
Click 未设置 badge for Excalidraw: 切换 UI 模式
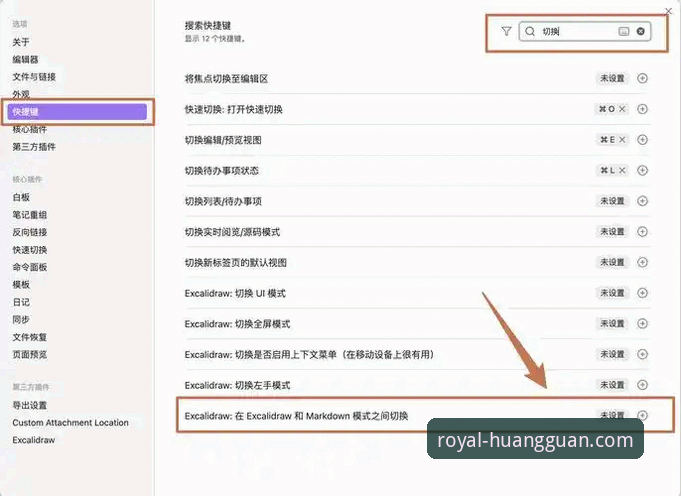point(612,293)
